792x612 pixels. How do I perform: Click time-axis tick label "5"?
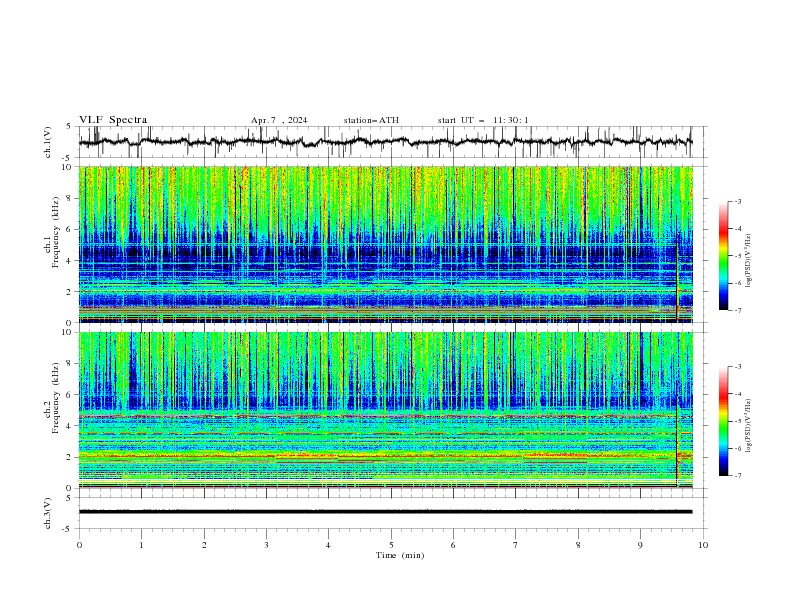pyautogui.click(x=391, y=545)
